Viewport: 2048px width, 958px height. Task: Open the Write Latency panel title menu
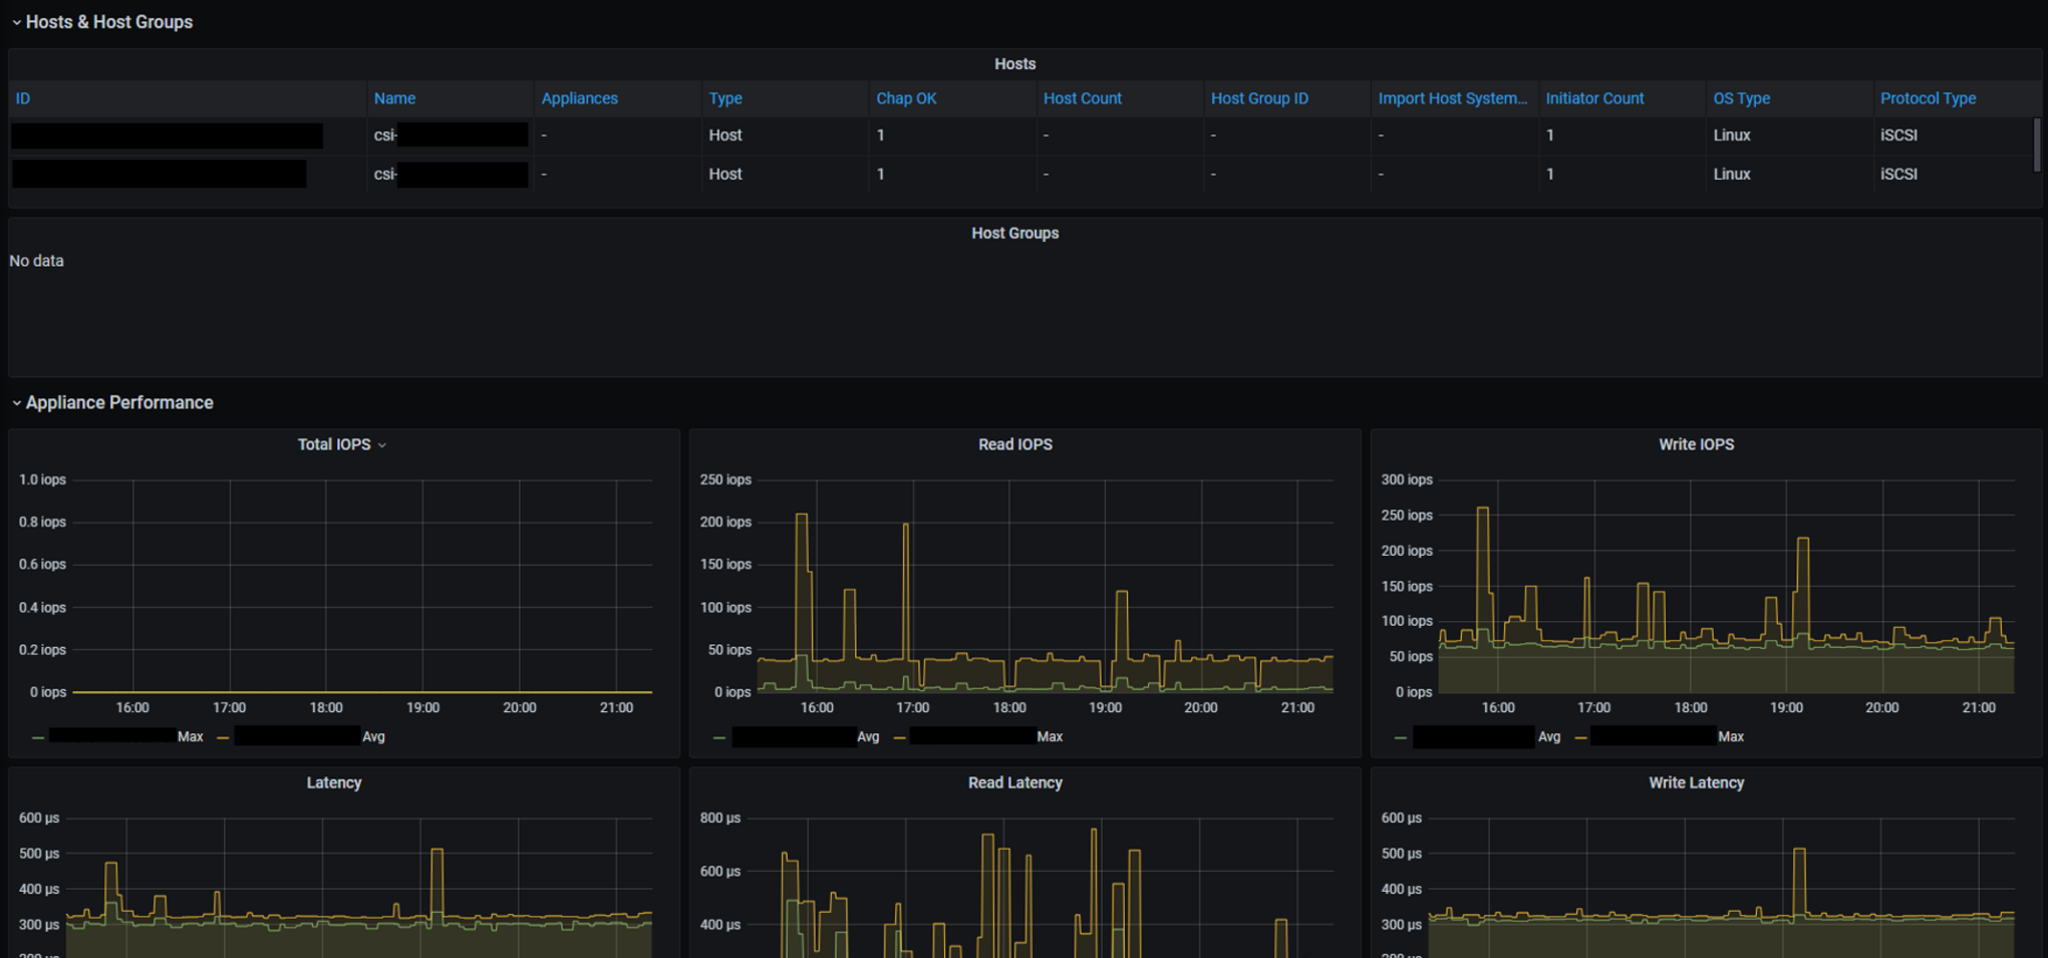[x=1695, y=783]
